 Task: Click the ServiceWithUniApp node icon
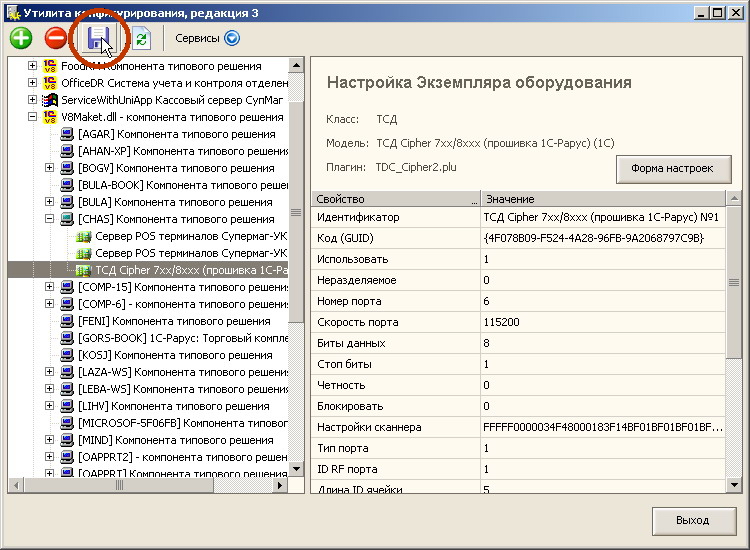[50, 100]
